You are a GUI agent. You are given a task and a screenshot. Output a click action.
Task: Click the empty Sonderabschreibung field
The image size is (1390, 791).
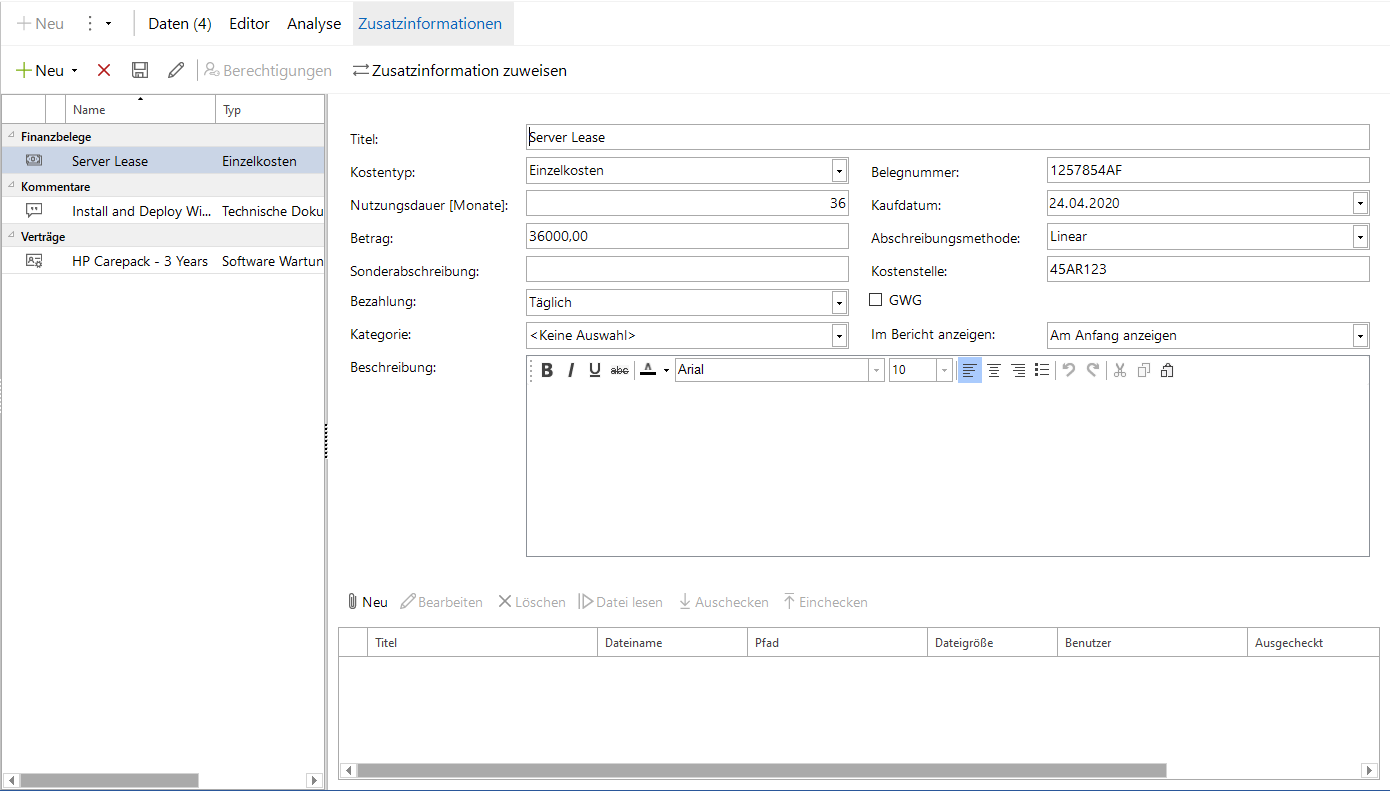(687, 270)
